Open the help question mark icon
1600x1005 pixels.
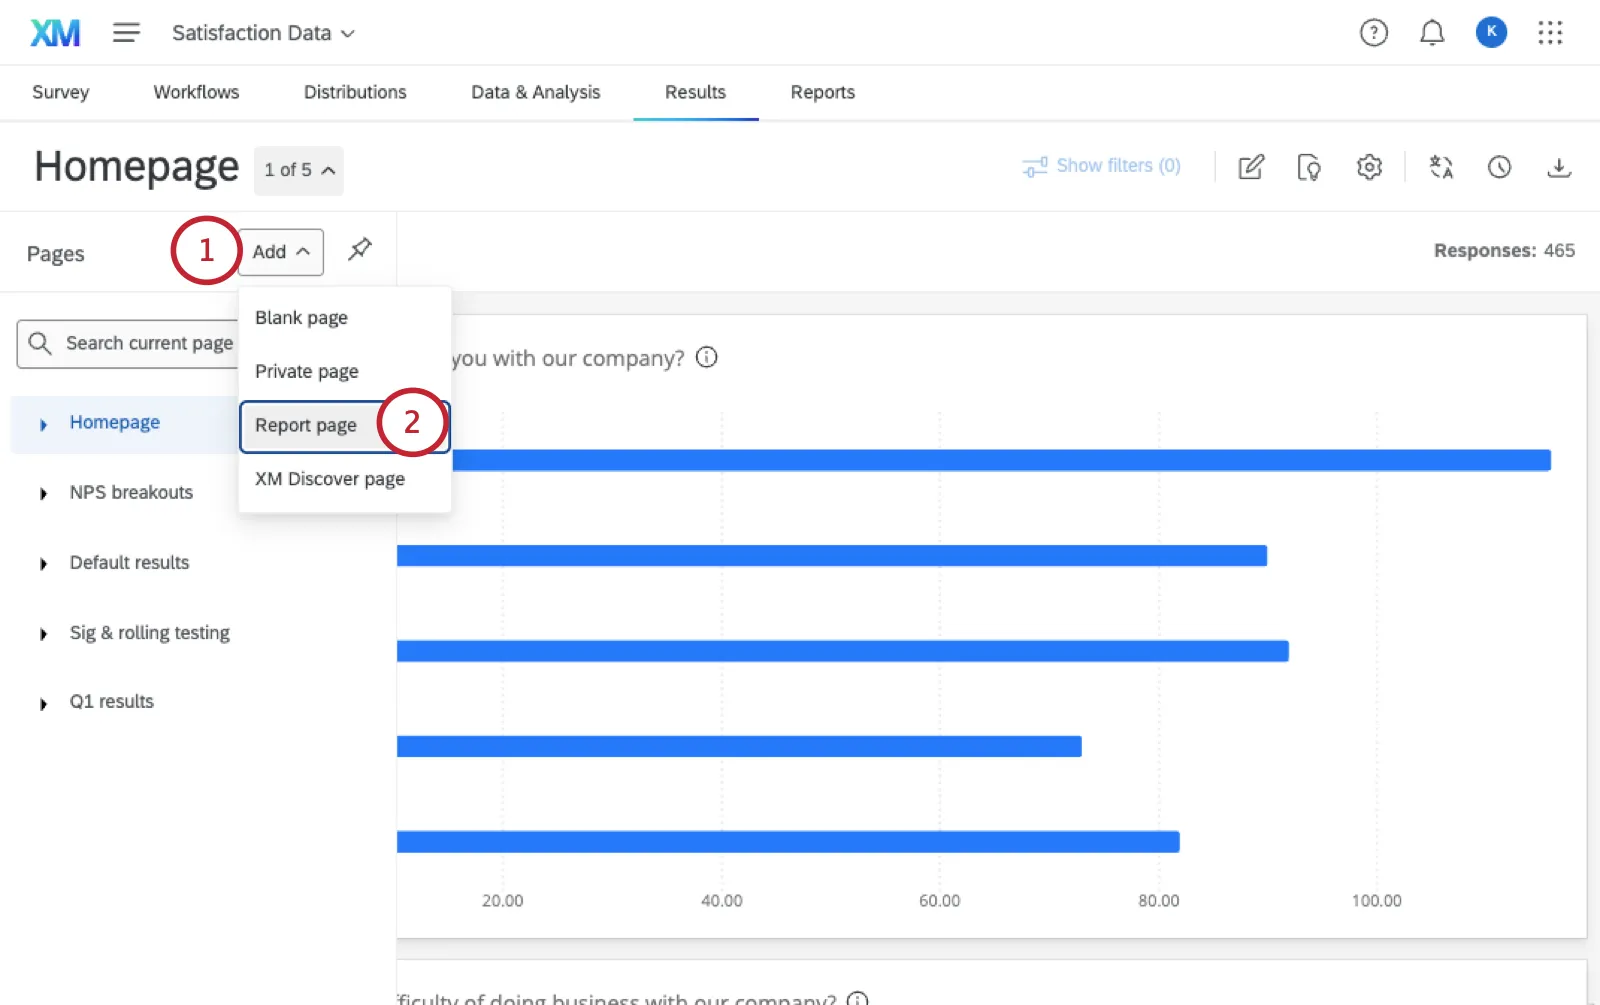coord(1374,33)
